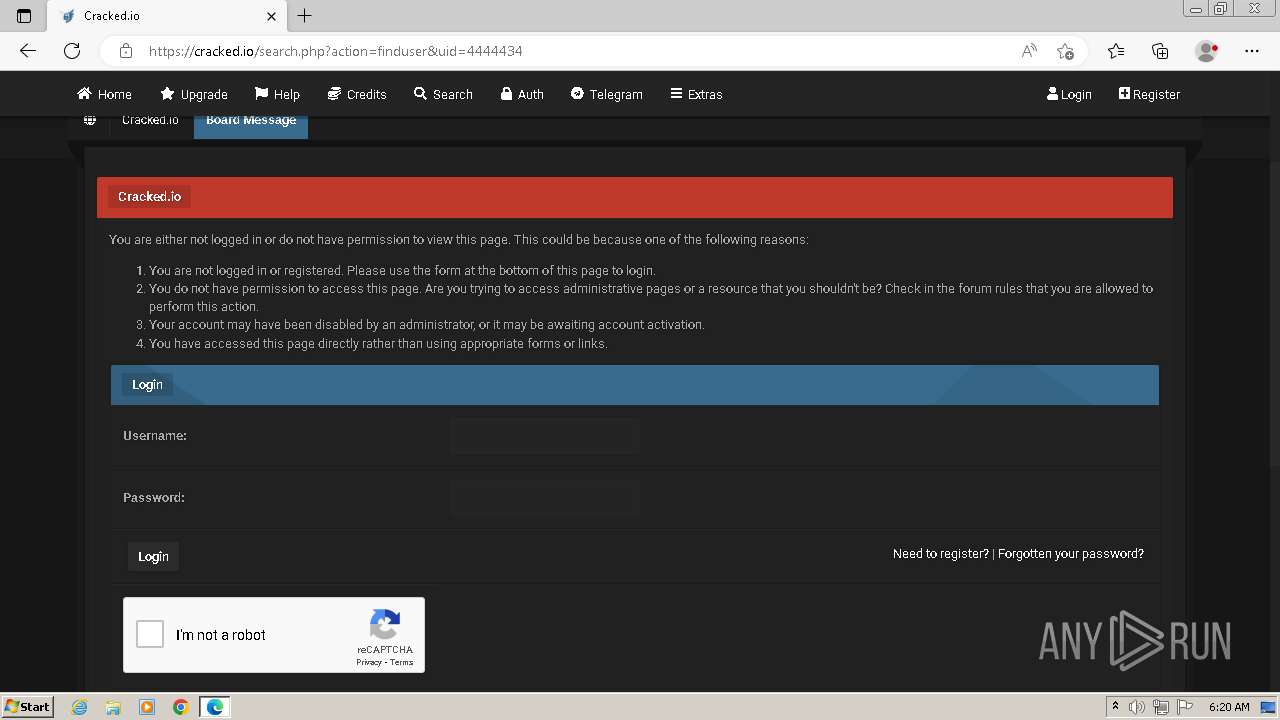This screenshot has height=720, width=1280.
Task: Open Telegram link in navigation
Action: pyautogui.click(x=606, y=94)
